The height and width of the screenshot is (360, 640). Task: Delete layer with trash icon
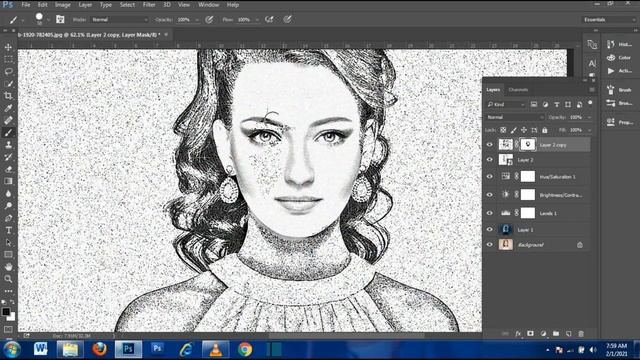(581, 333)
